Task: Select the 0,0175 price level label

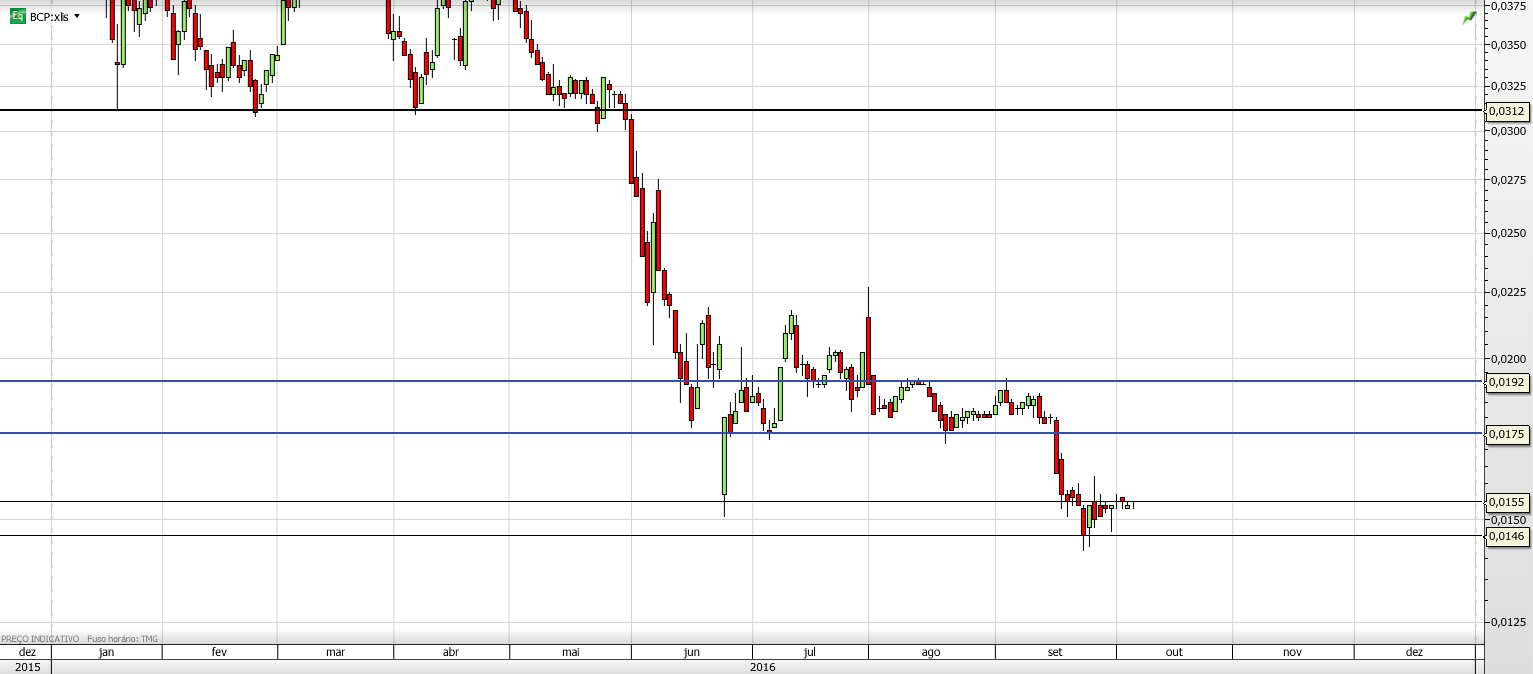Action: (x=1508, y=434)
